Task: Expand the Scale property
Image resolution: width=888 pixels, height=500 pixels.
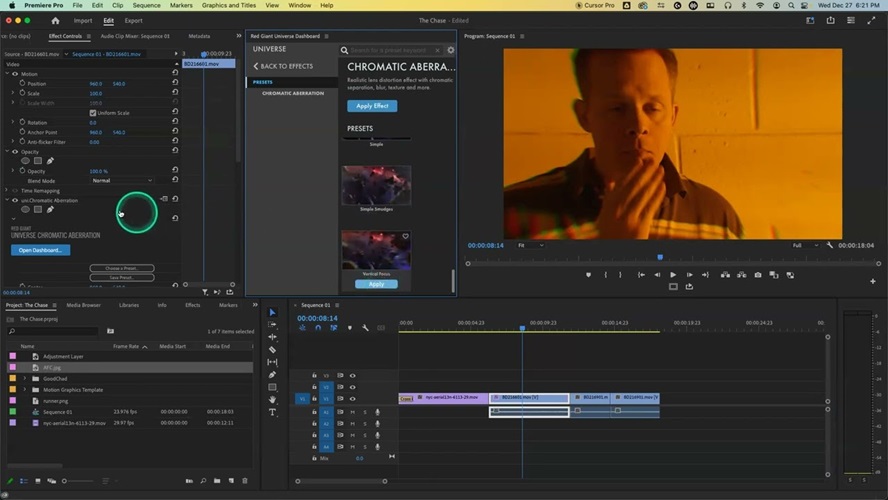Action: tap(13, 93)
